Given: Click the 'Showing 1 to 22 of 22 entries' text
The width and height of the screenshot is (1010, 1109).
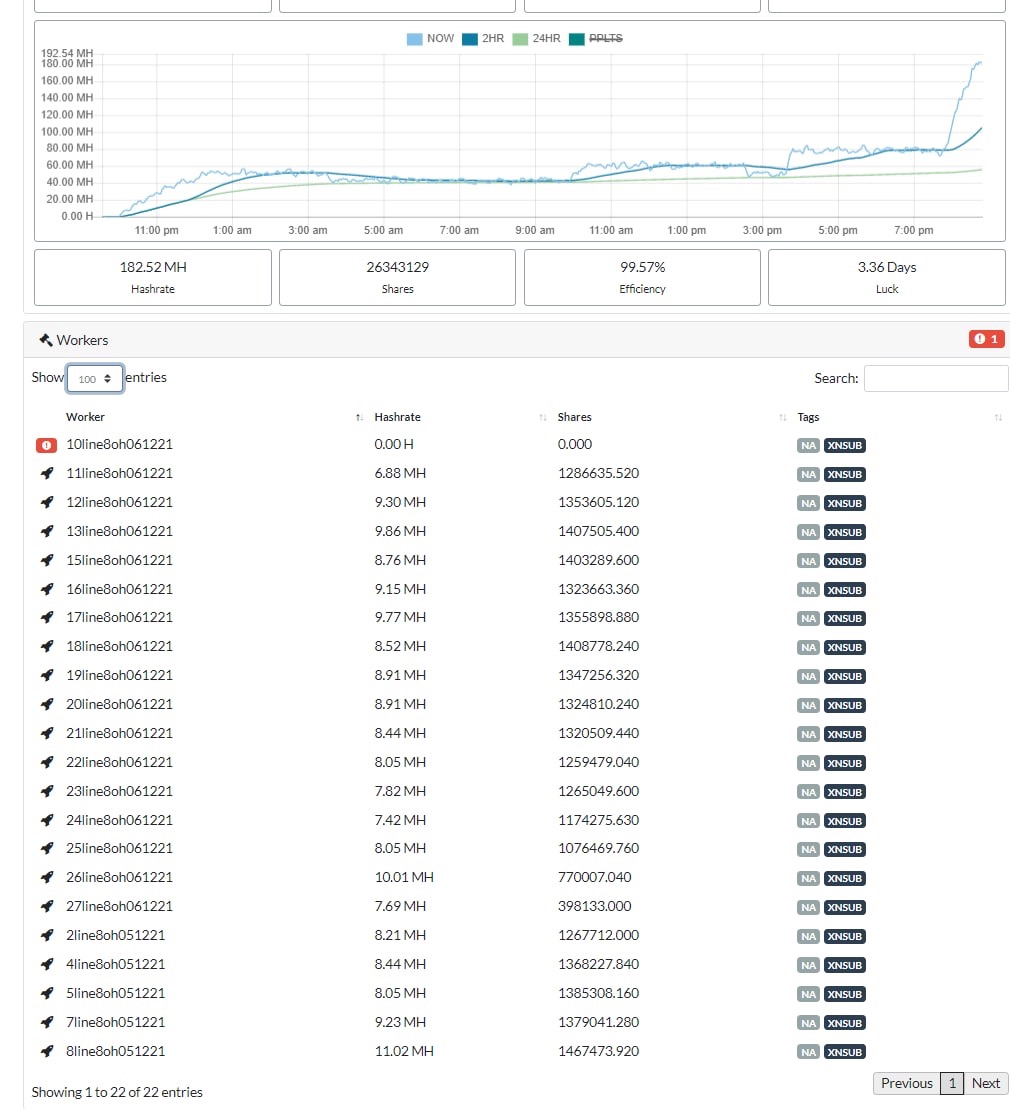Looking at the screenshot, I should [x=117, y=1093].
